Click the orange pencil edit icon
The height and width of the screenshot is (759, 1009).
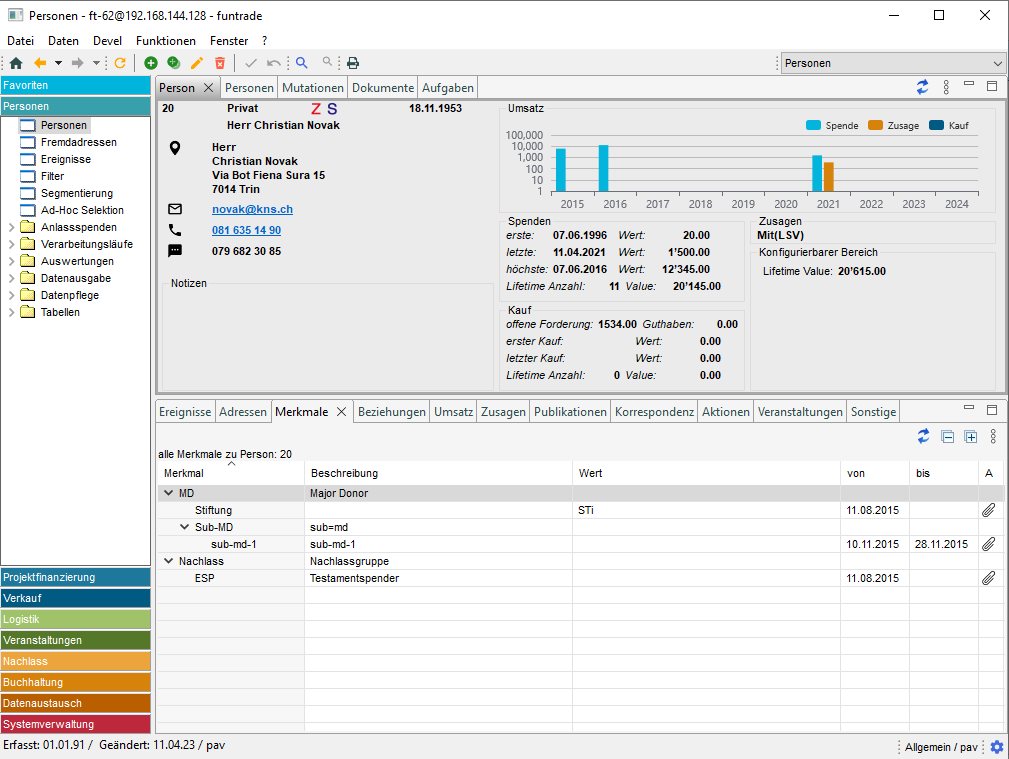(197, 63)
